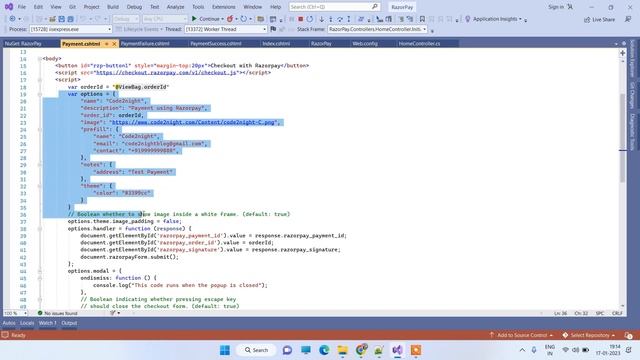This screenshot has height=360, width=640.
Task: Pin the Payment.cshtml tab
Action: (x=107, y=44)
